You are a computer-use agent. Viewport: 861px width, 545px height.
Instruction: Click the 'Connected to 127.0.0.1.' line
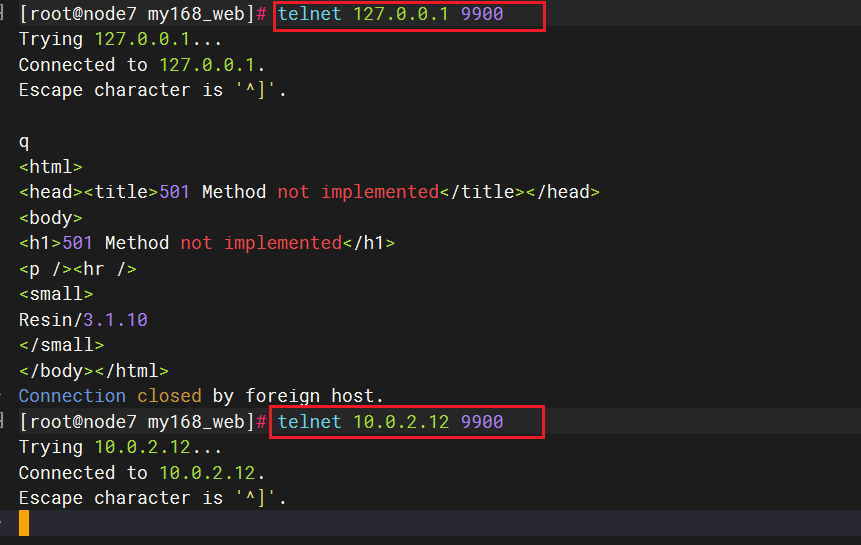[140, 65]
